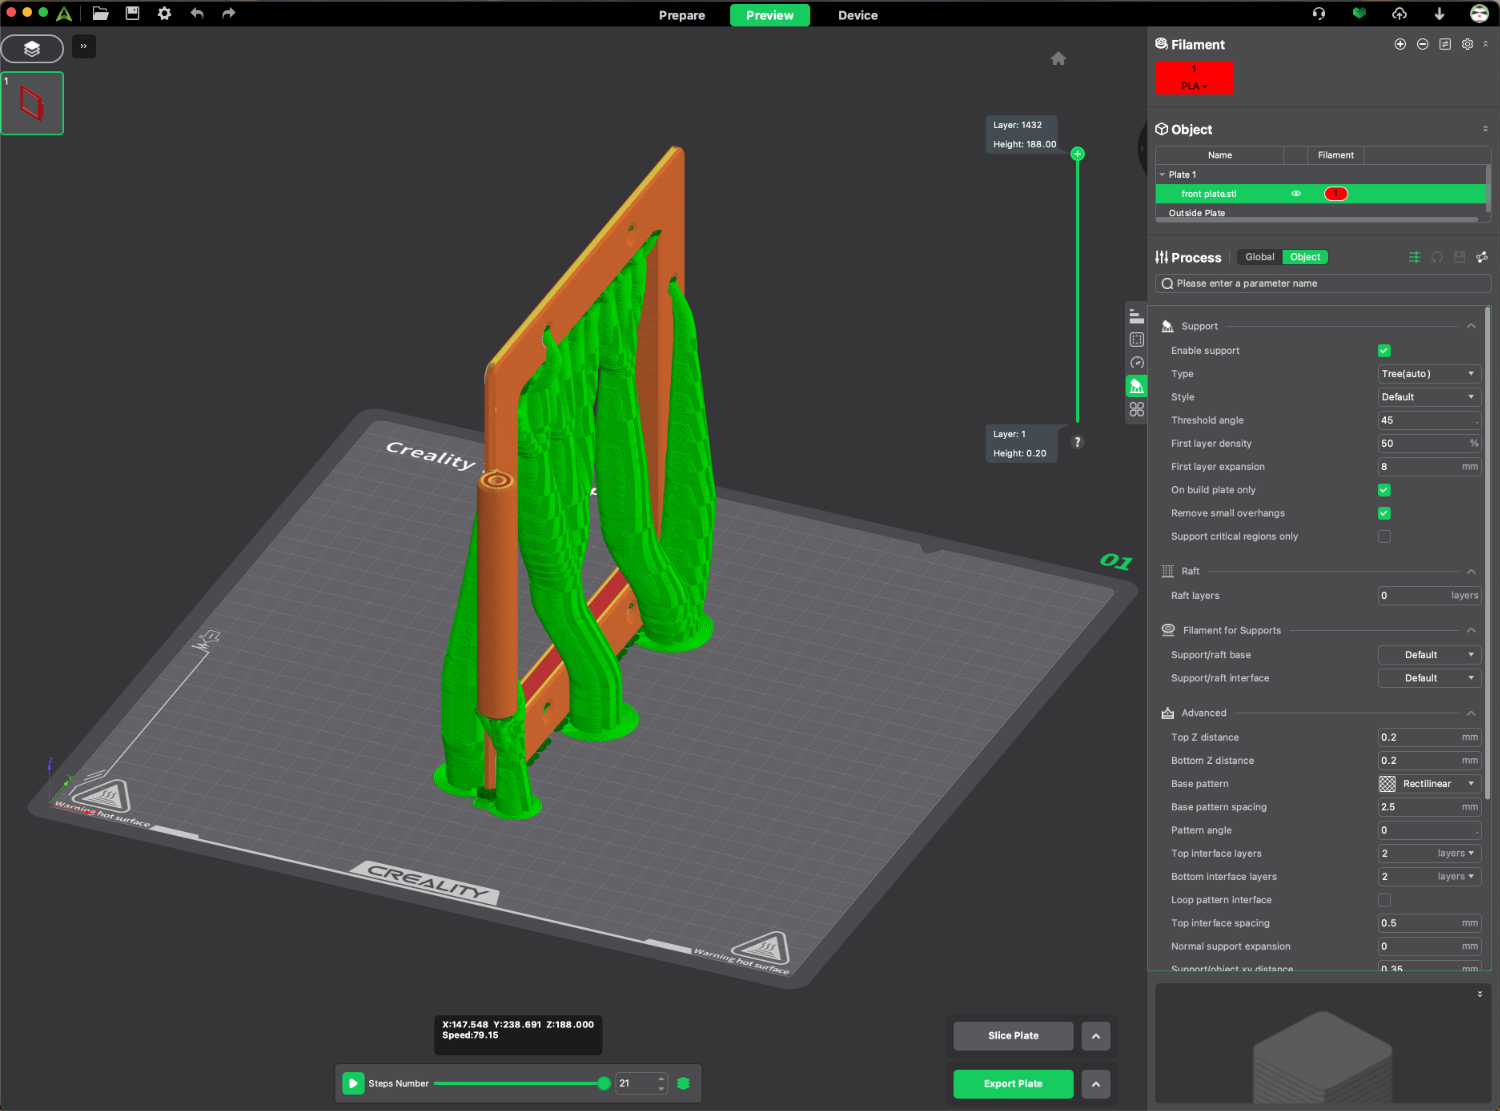The image size is (1500, 1111).
Task: Redo the action with the right arrow
Action: (229, 13)
